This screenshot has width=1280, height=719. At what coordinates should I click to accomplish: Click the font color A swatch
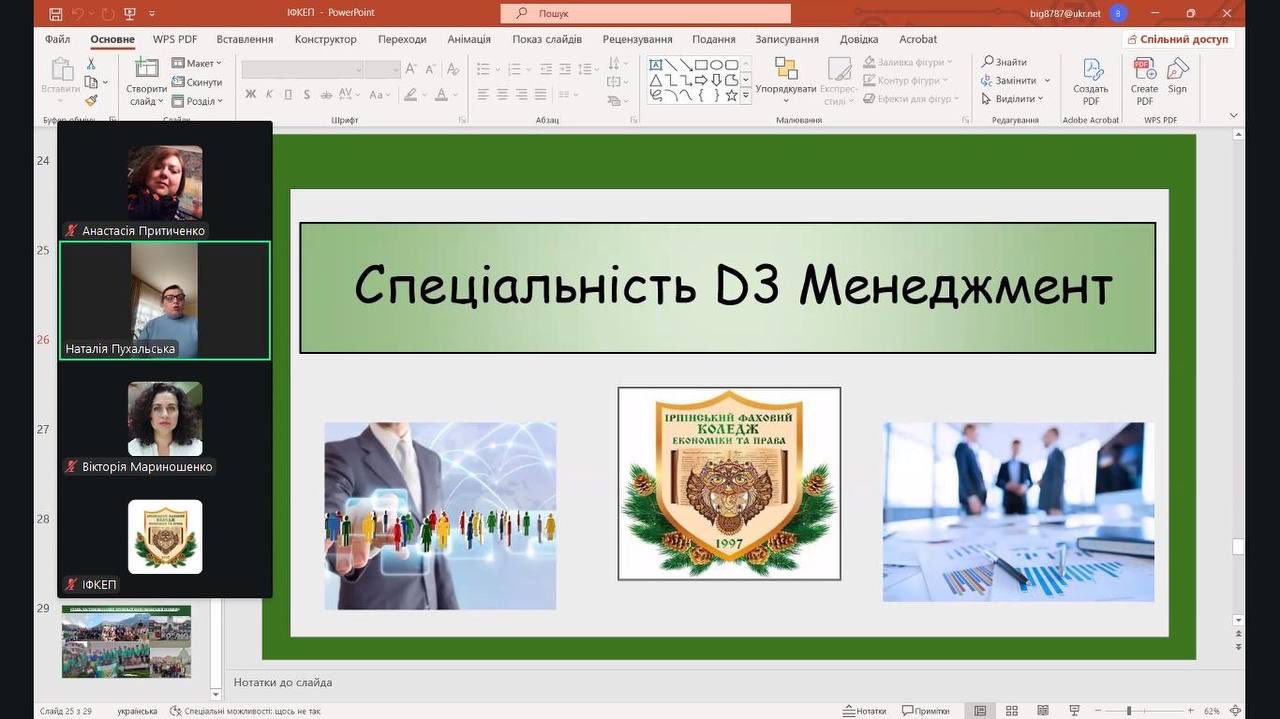click(x=441, y=95)
